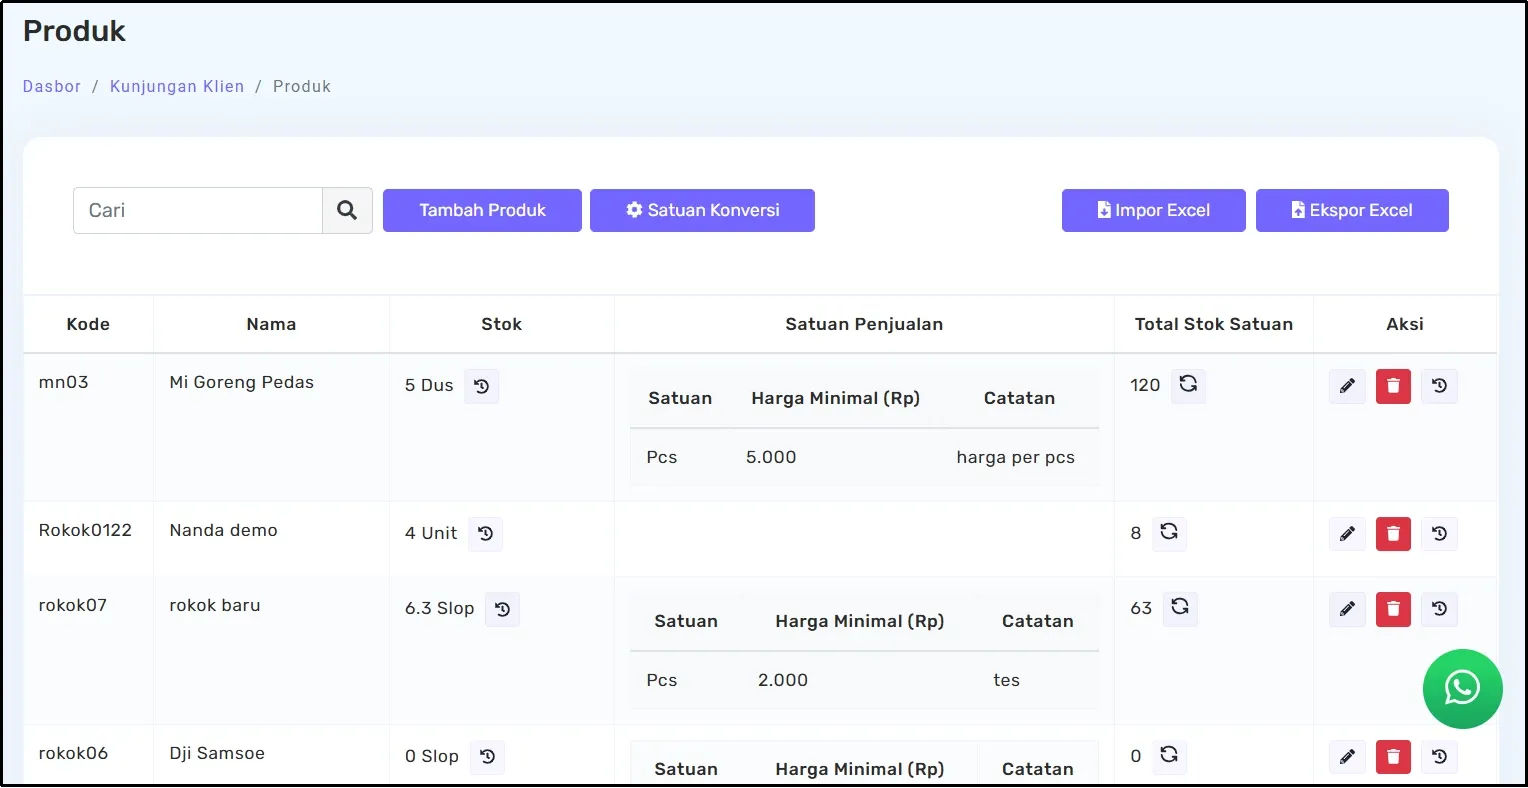Click the Kode column header

(88, 324)
